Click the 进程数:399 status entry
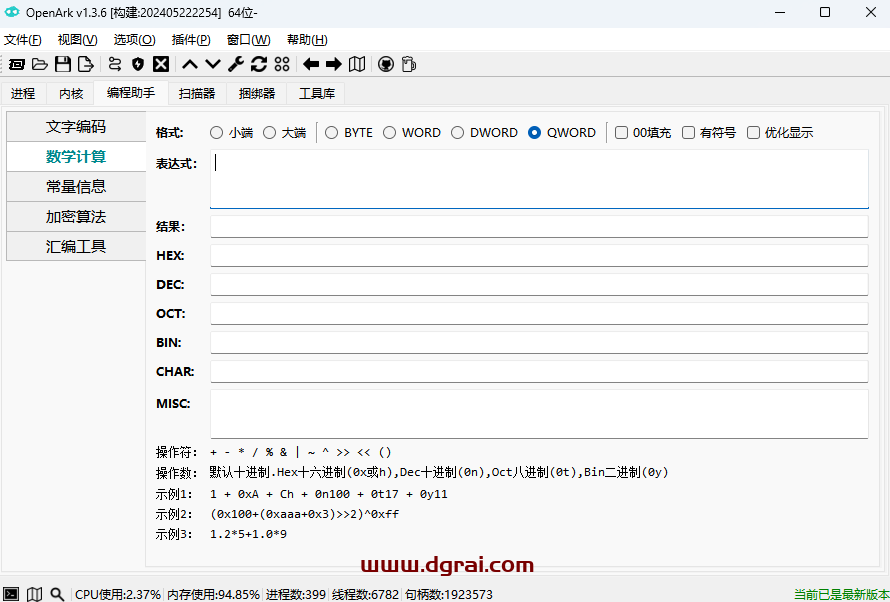 (296, 594)
